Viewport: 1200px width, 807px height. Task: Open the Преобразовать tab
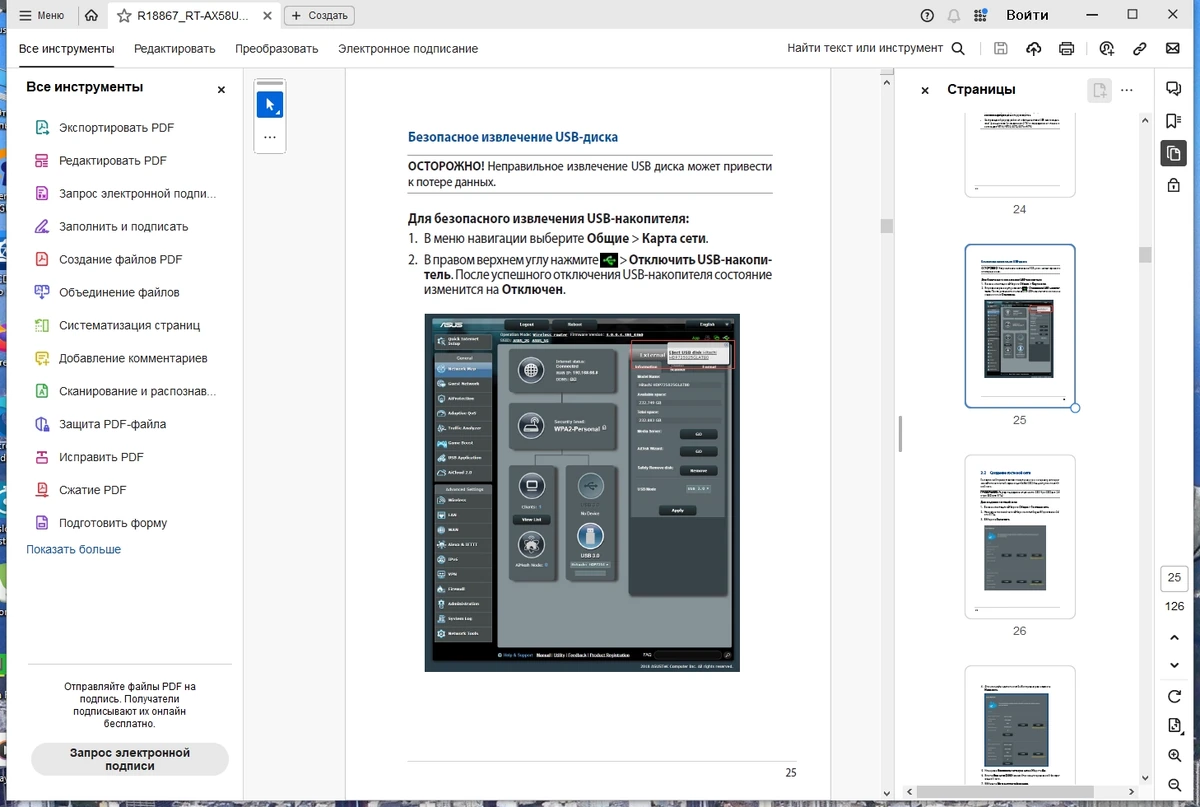(277, 48)
